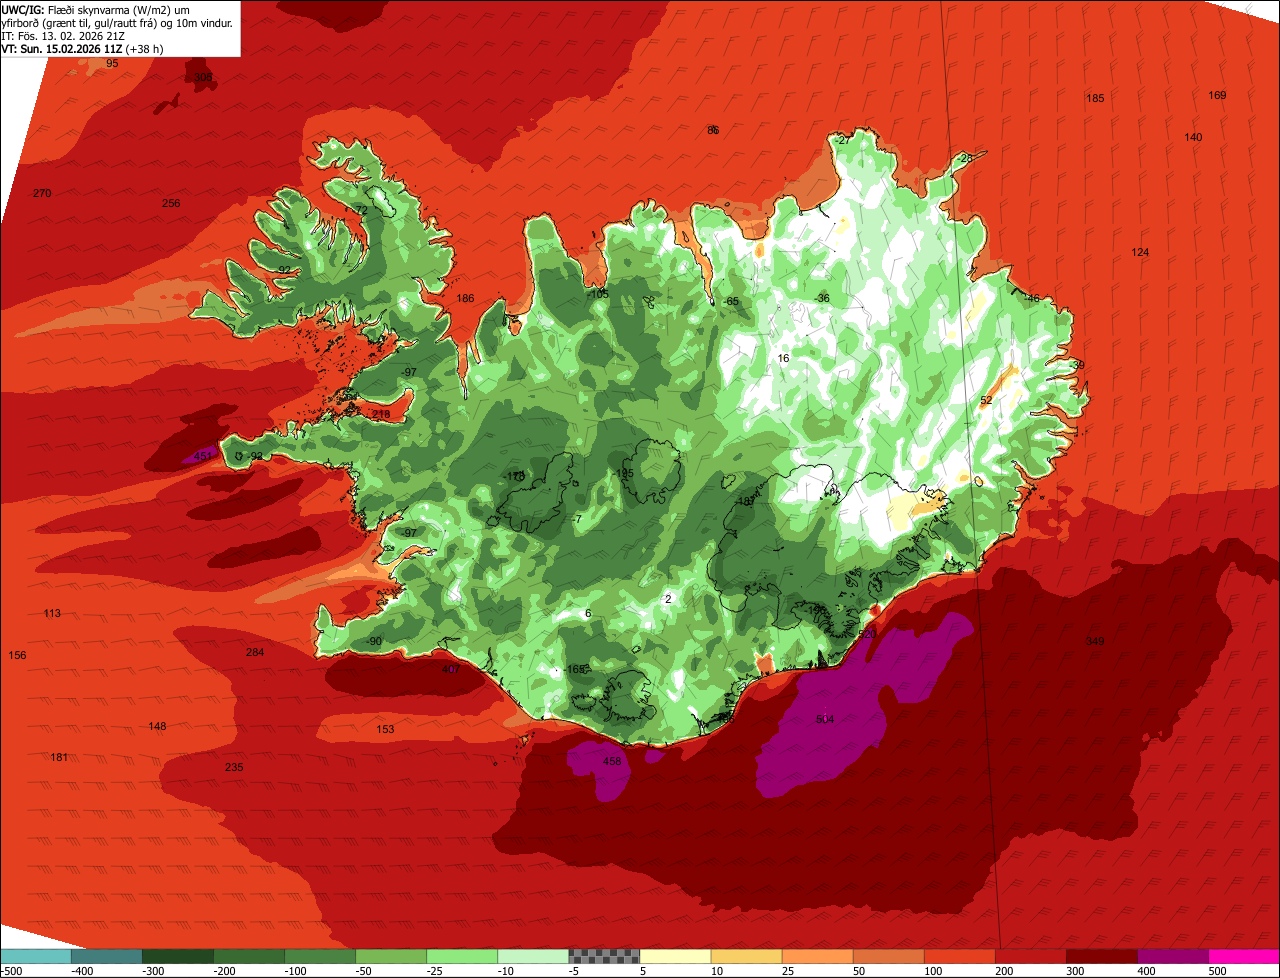Click the red-orange swatch between 100 and 200
The width and height of the screenshot is (1280, 978).
[960, 956]
